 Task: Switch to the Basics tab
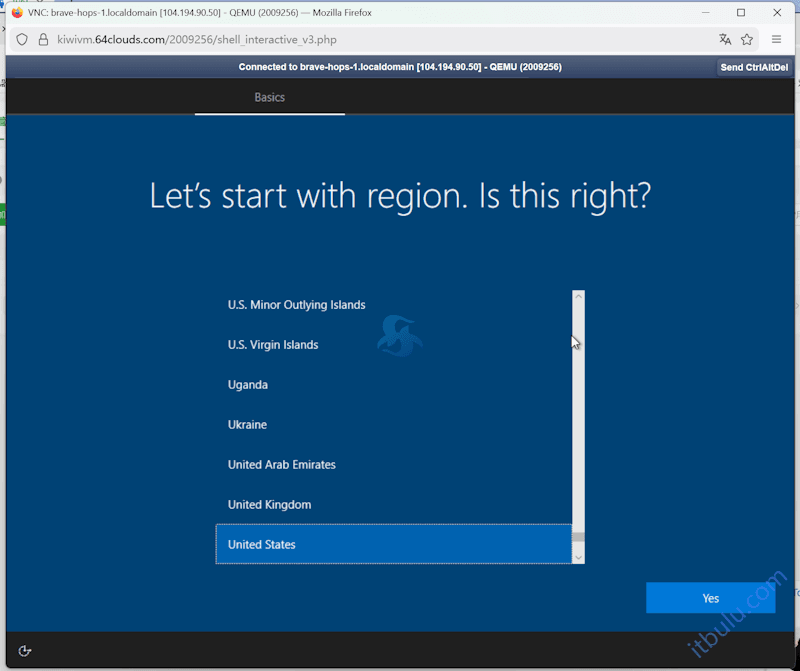coord(269,98)
